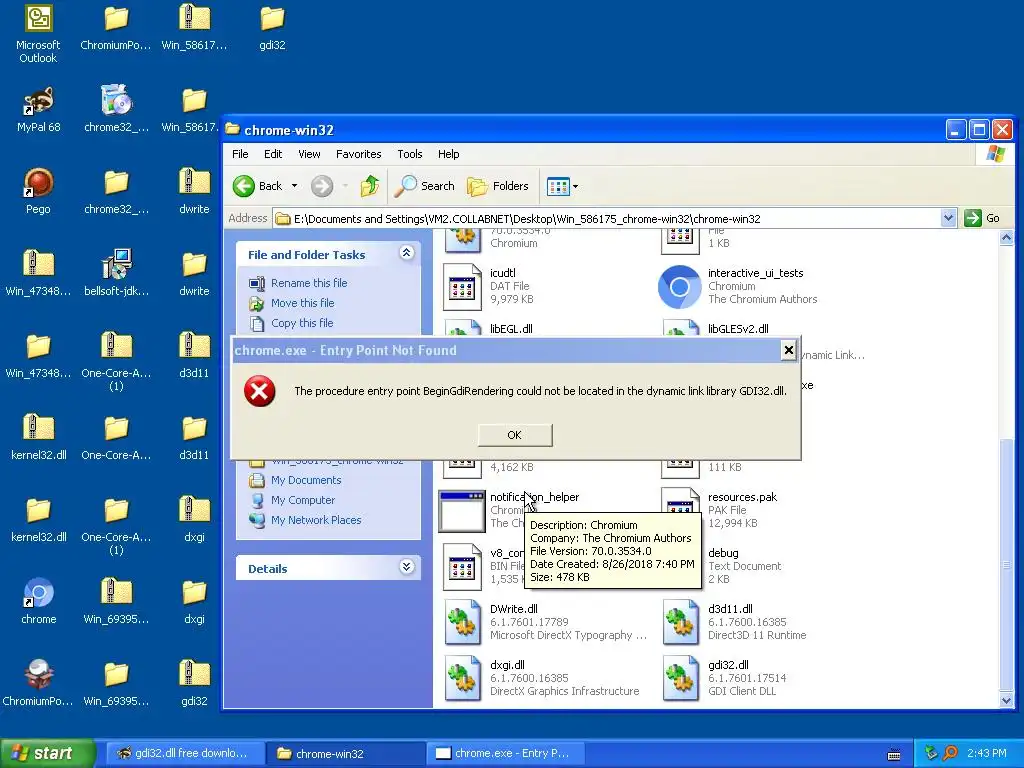Expand the Address bar dropdown arrow

pos(948,218)
